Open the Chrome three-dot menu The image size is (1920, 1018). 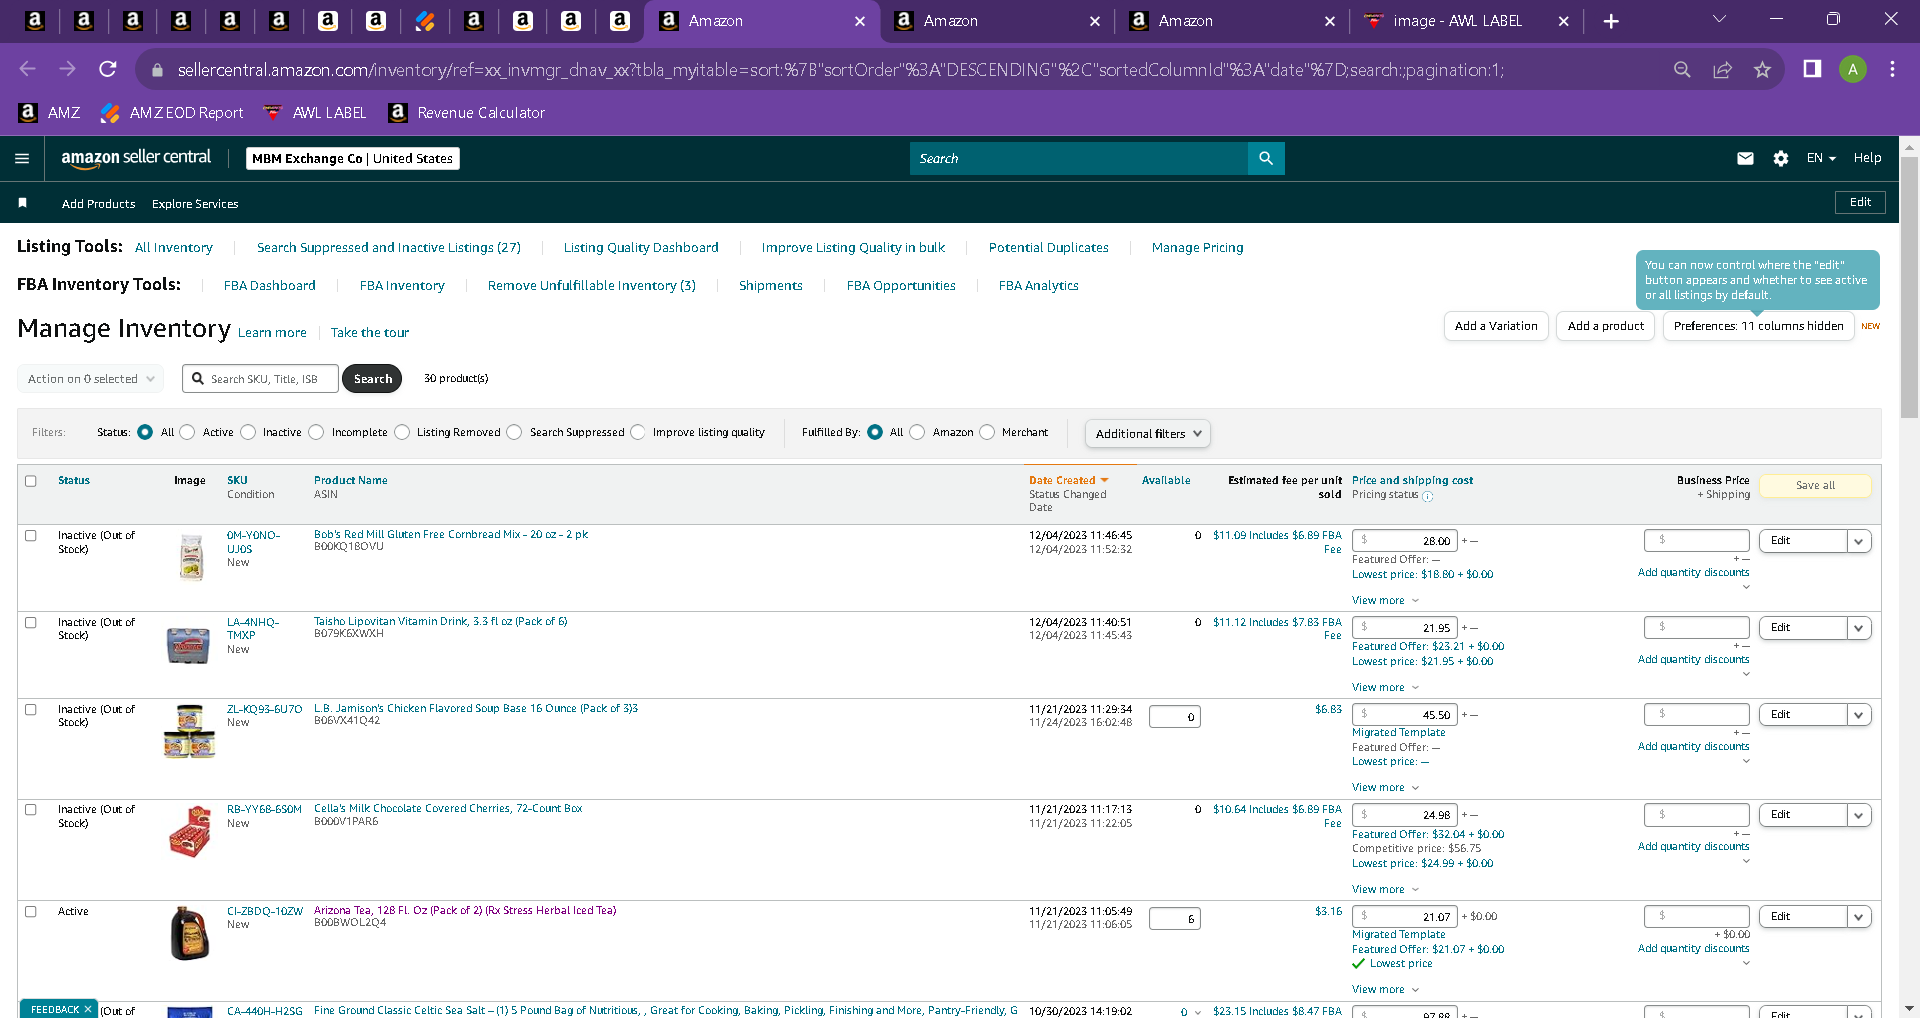click(x=1892, y=69)
